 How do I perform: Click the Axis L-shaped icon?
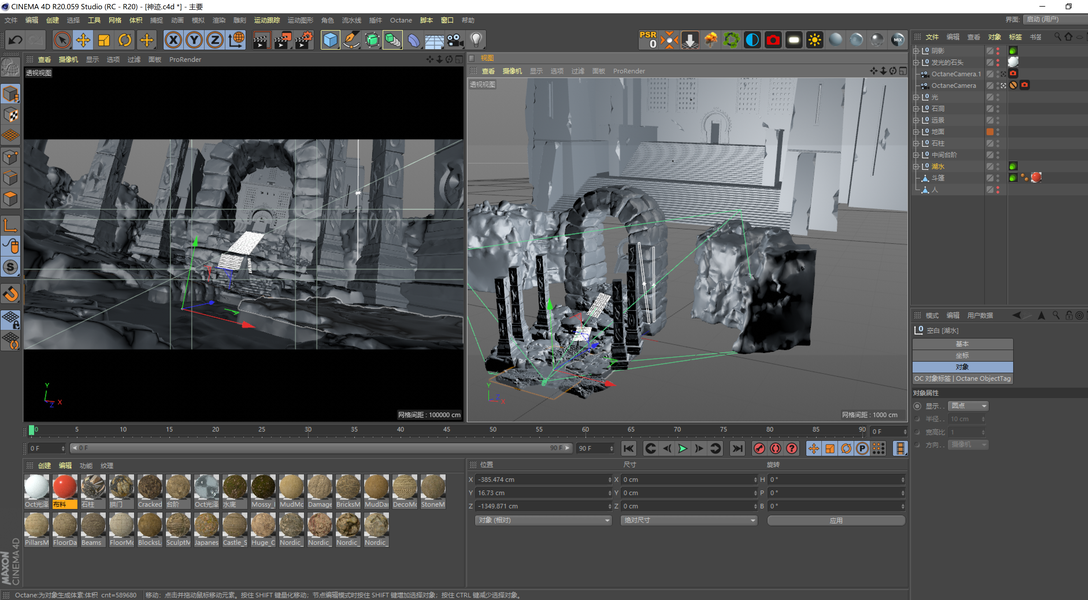coord(10,225)
